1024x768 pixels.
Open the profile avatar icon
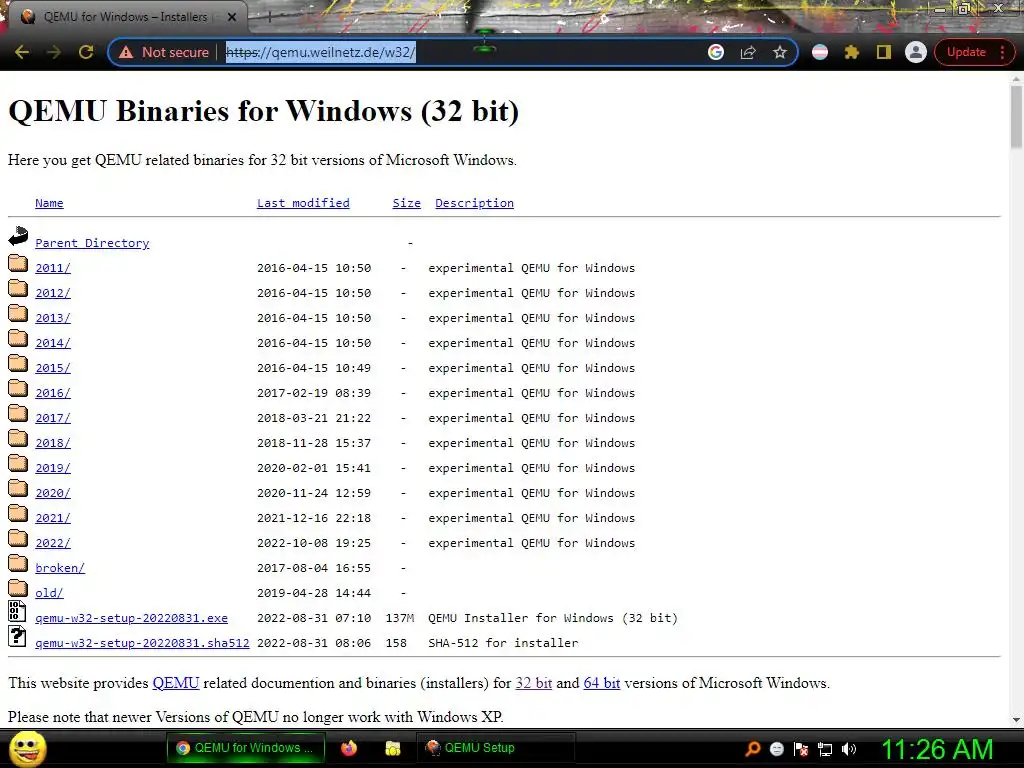pyautogui.click(x=916, y=52)
